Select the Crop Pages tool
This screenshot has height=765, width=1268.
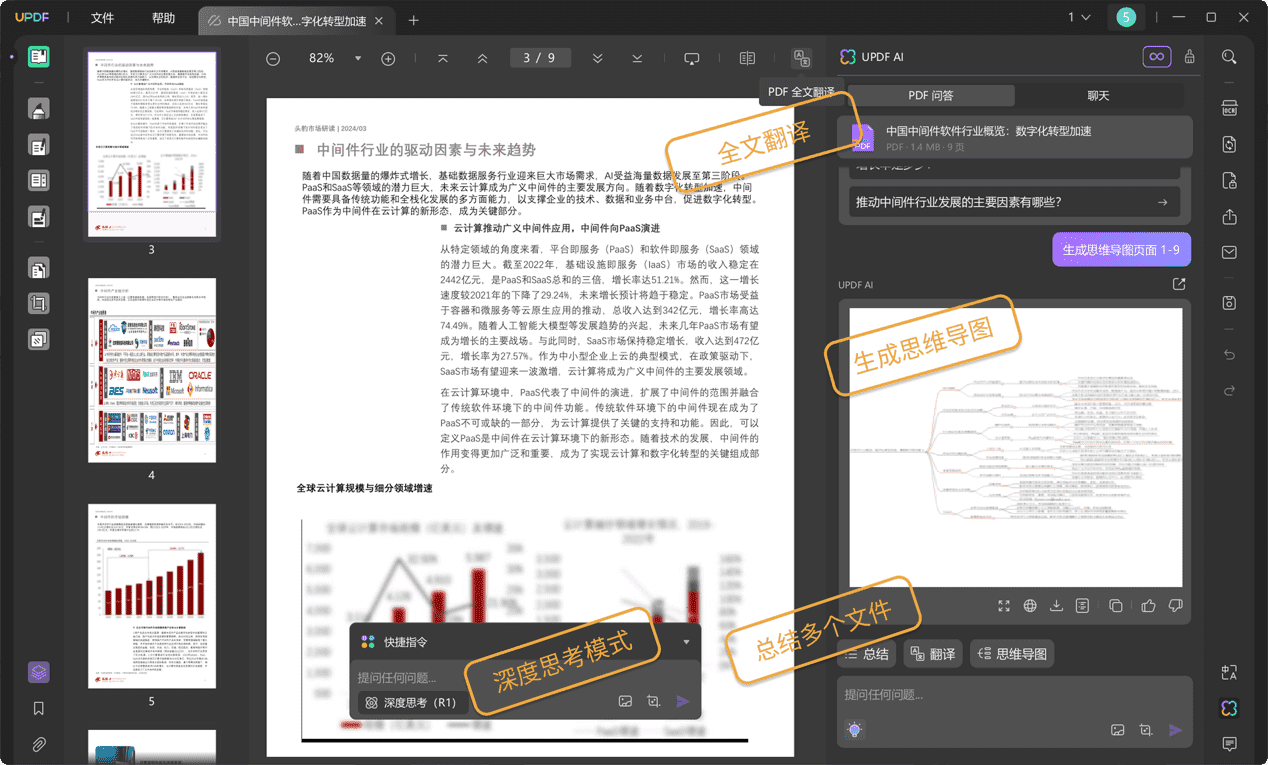pos(39,303)
